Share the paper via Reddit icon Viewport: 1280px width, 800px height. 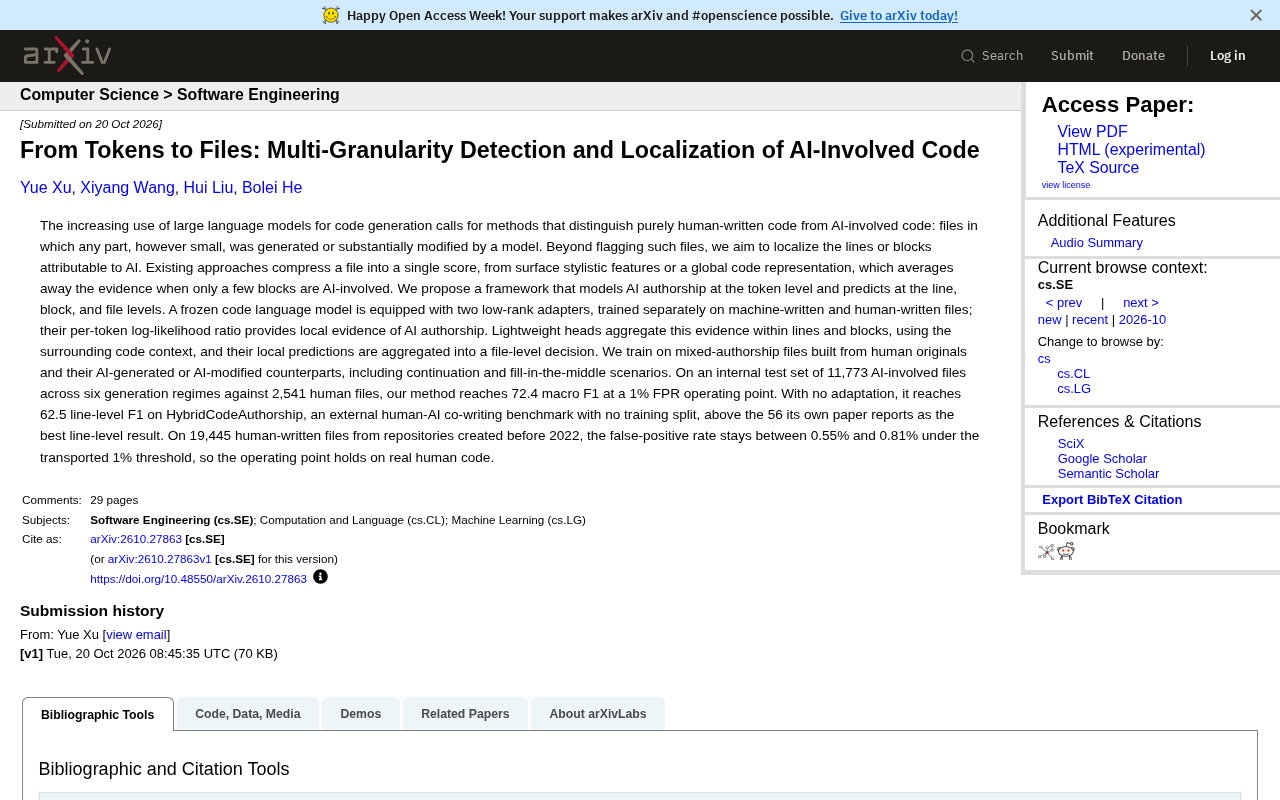(x=1066, y=551)
